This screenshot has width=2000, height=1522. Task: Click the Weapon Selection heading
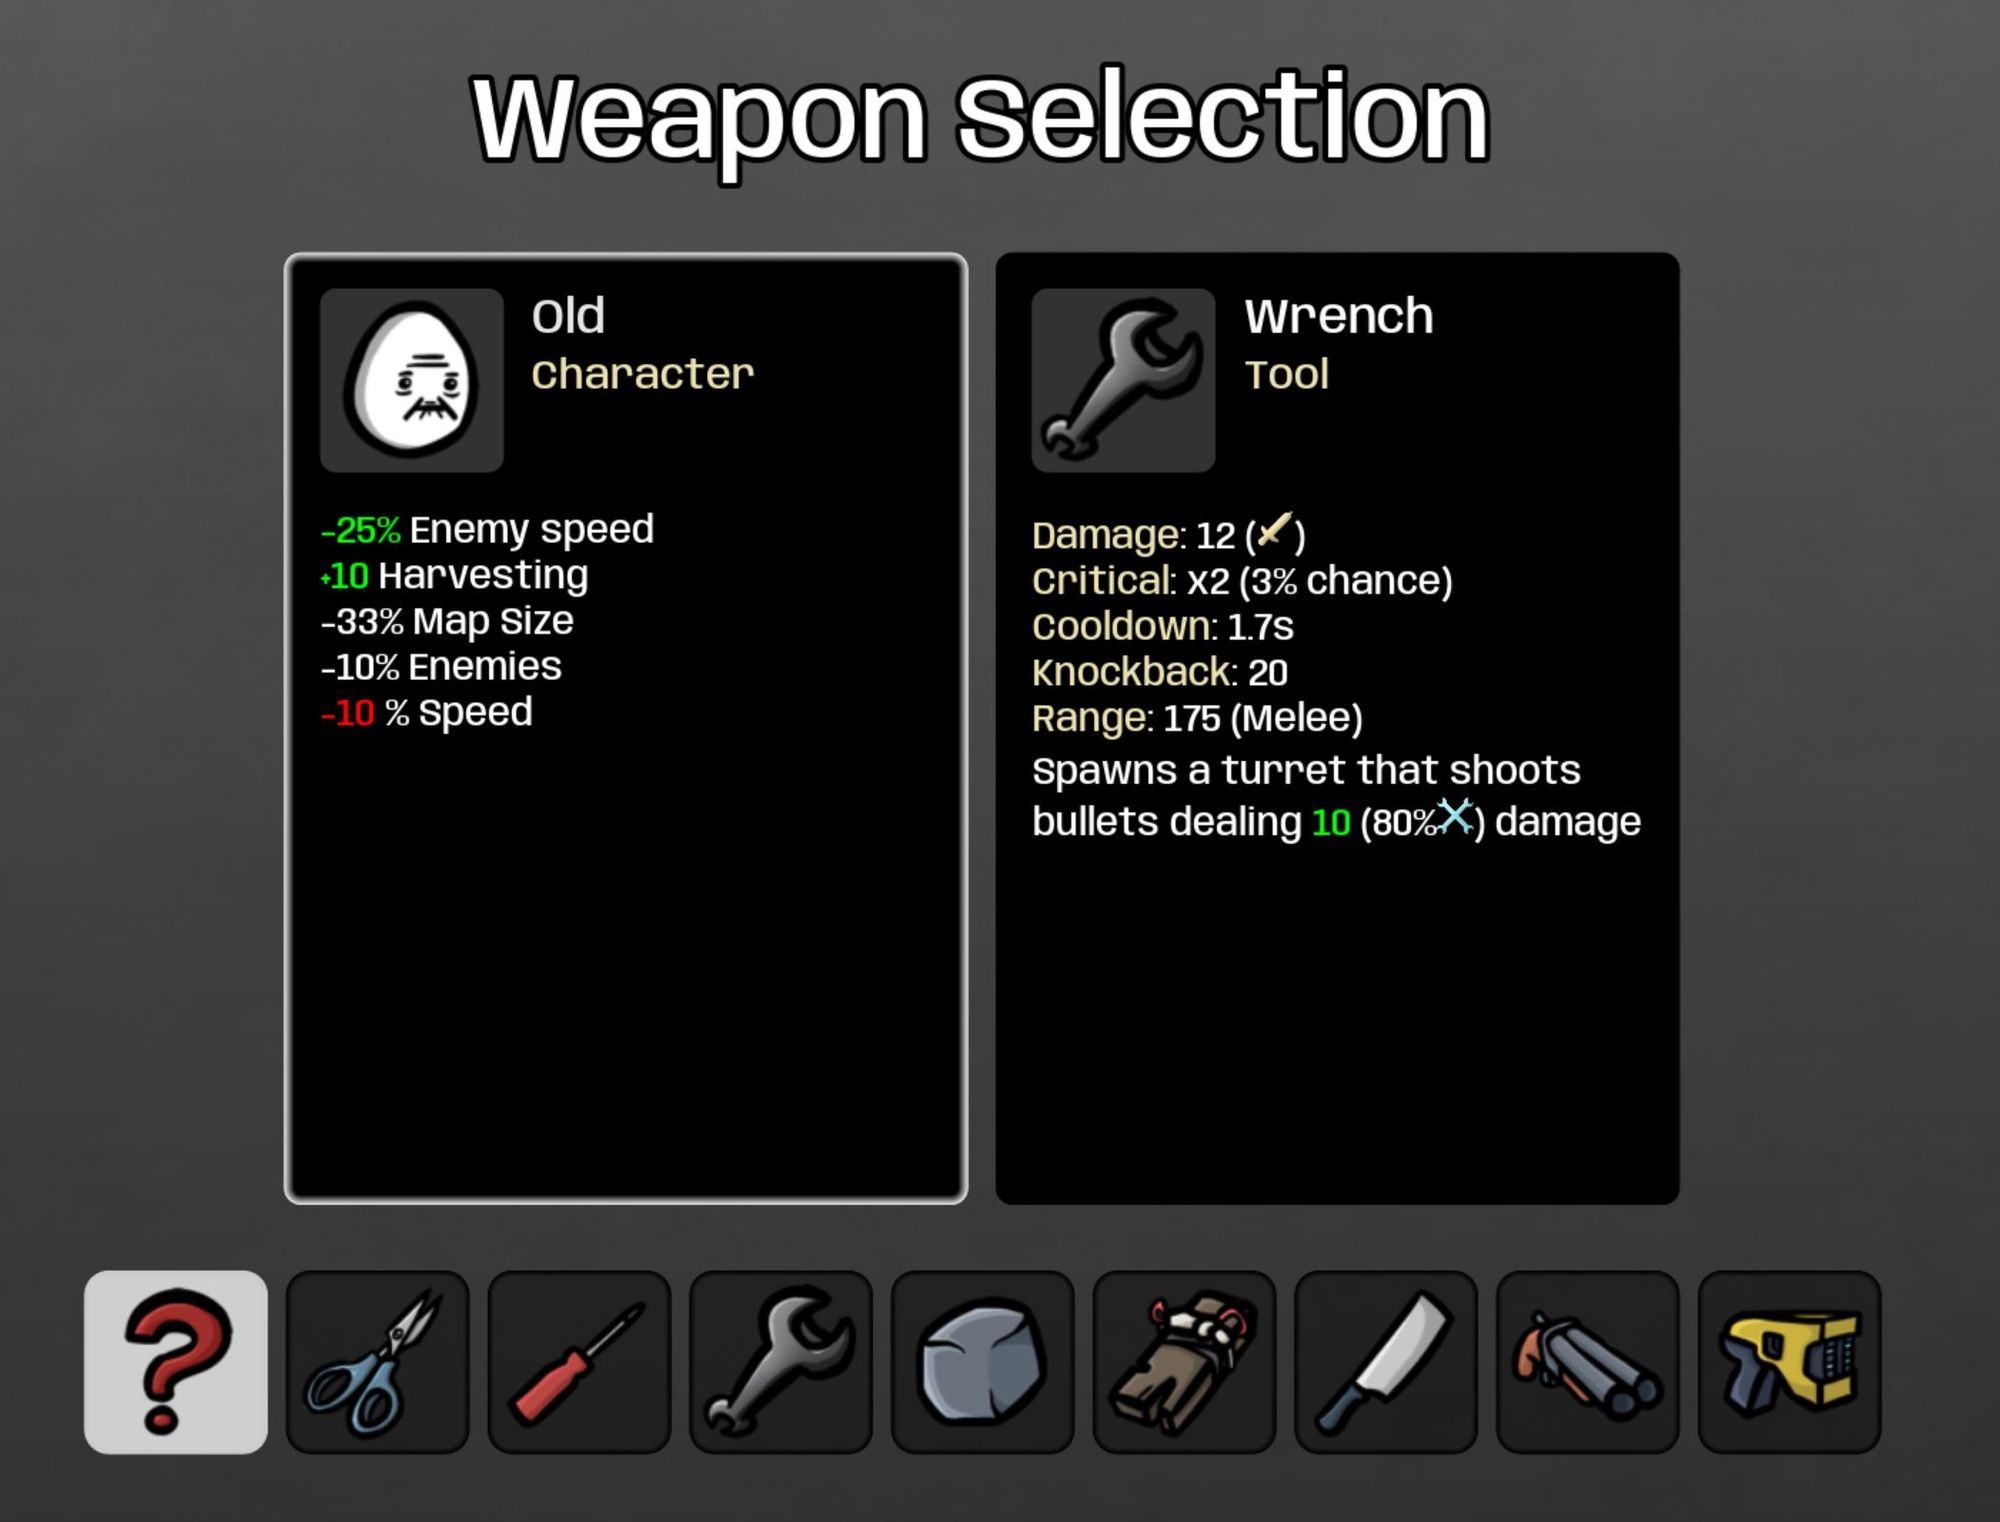pyautogui.click(x=981, y=119)
